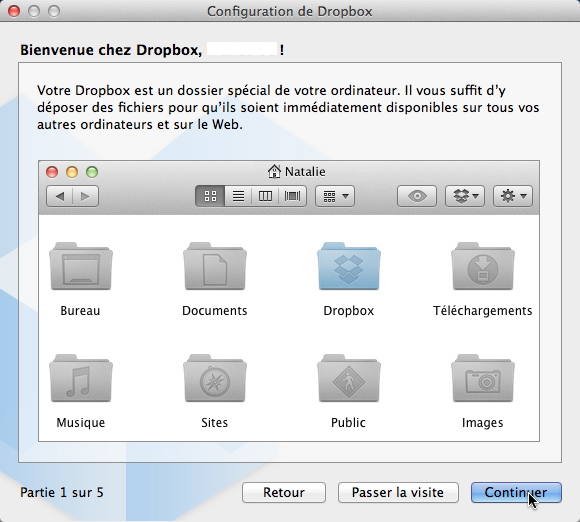Viewport: 580px width, 522px height.
Task: Open the blue Dropbox folder icon
Action: coord(349,266)
